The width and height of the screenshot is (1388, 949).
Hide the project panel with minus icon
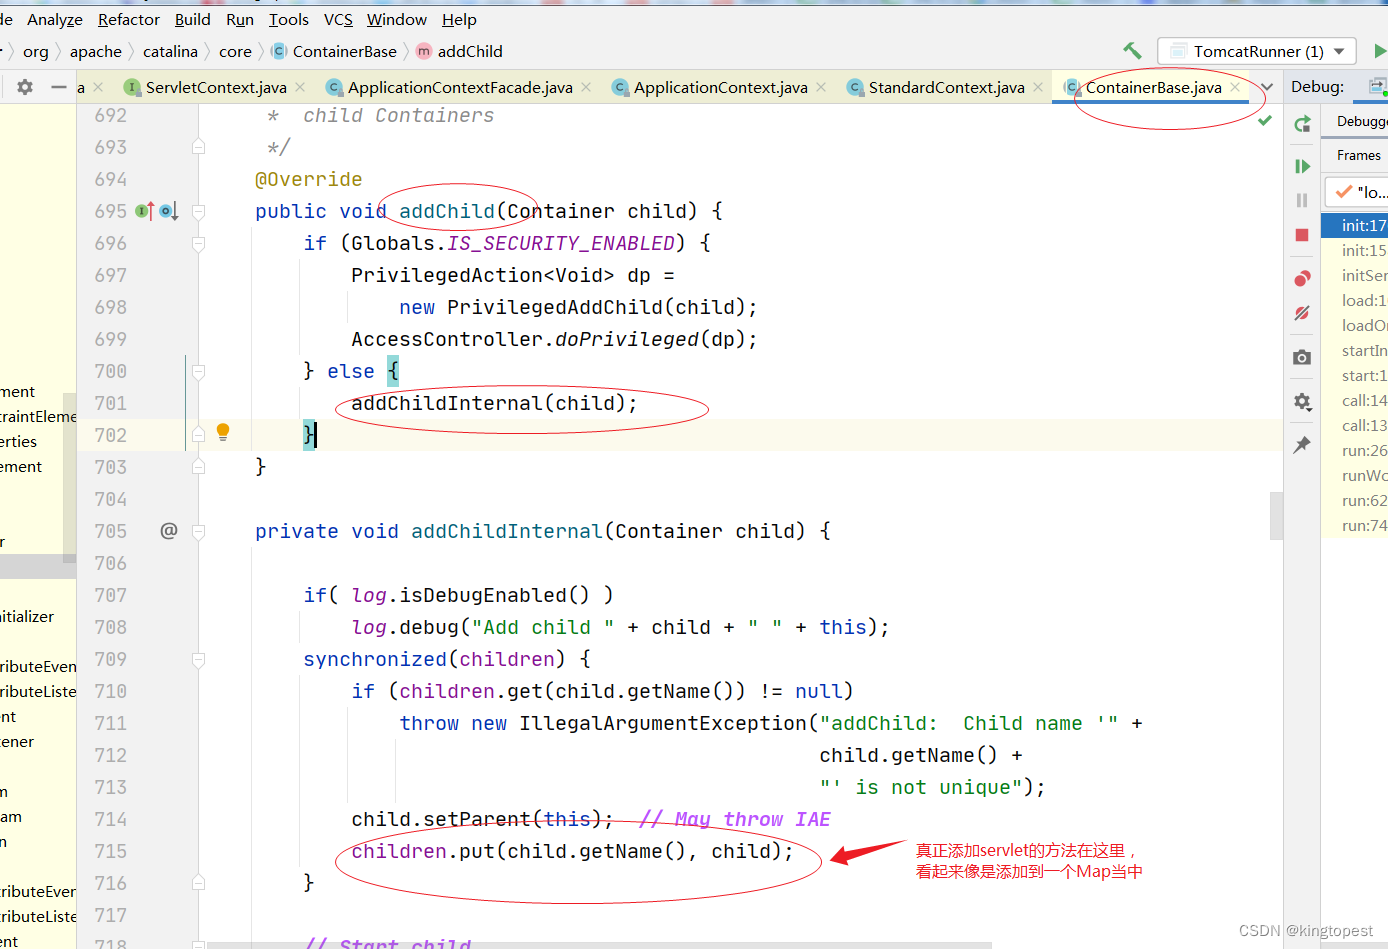pyautogui.click(x=59, y=87)
